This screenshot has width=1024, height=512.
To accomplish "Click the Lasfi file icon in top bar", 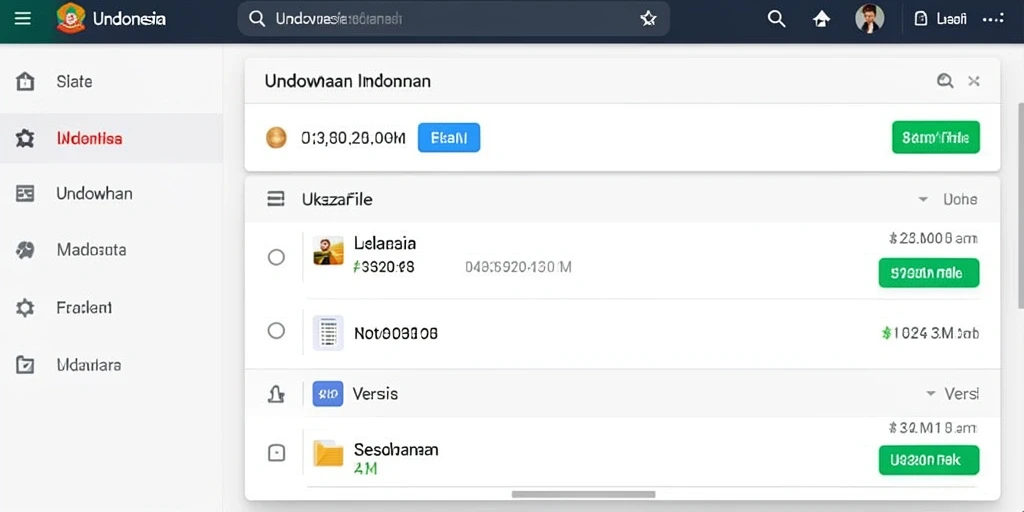I will point(921,19).
